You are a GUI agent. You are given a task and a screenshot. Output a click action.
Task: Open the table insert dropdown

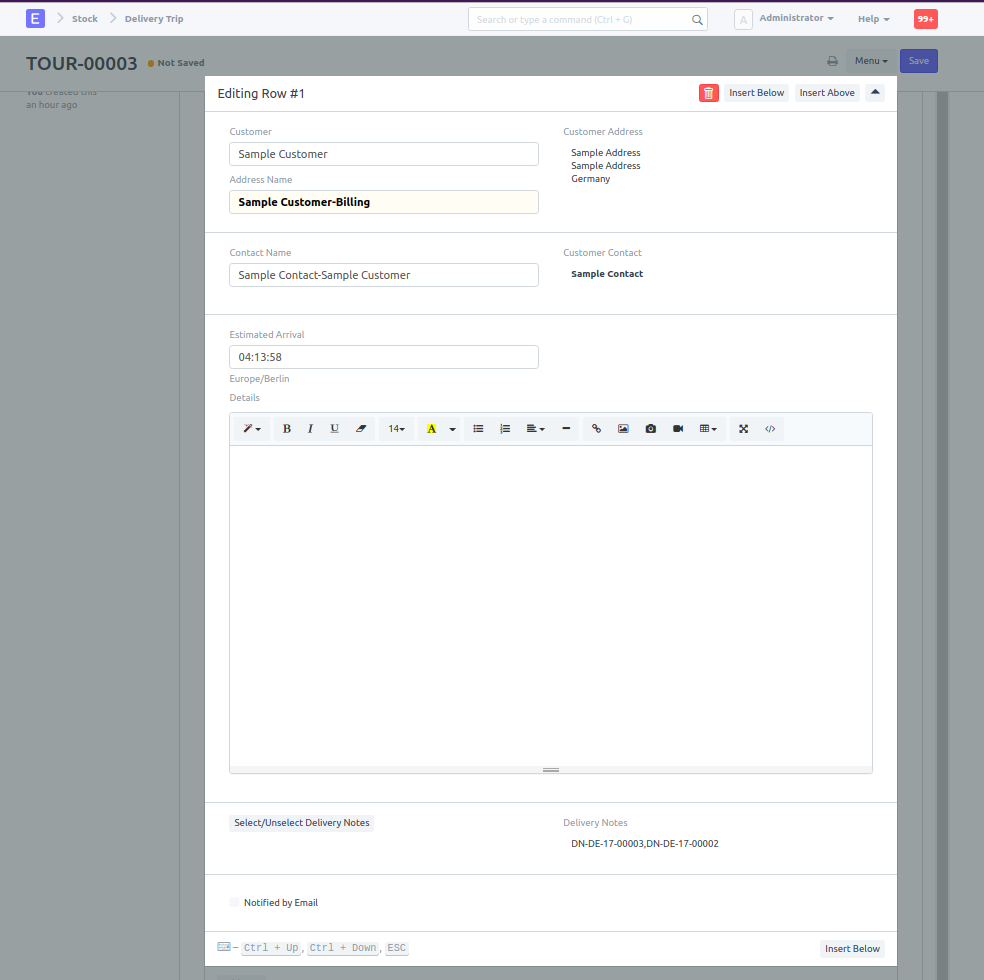point(708,429)
